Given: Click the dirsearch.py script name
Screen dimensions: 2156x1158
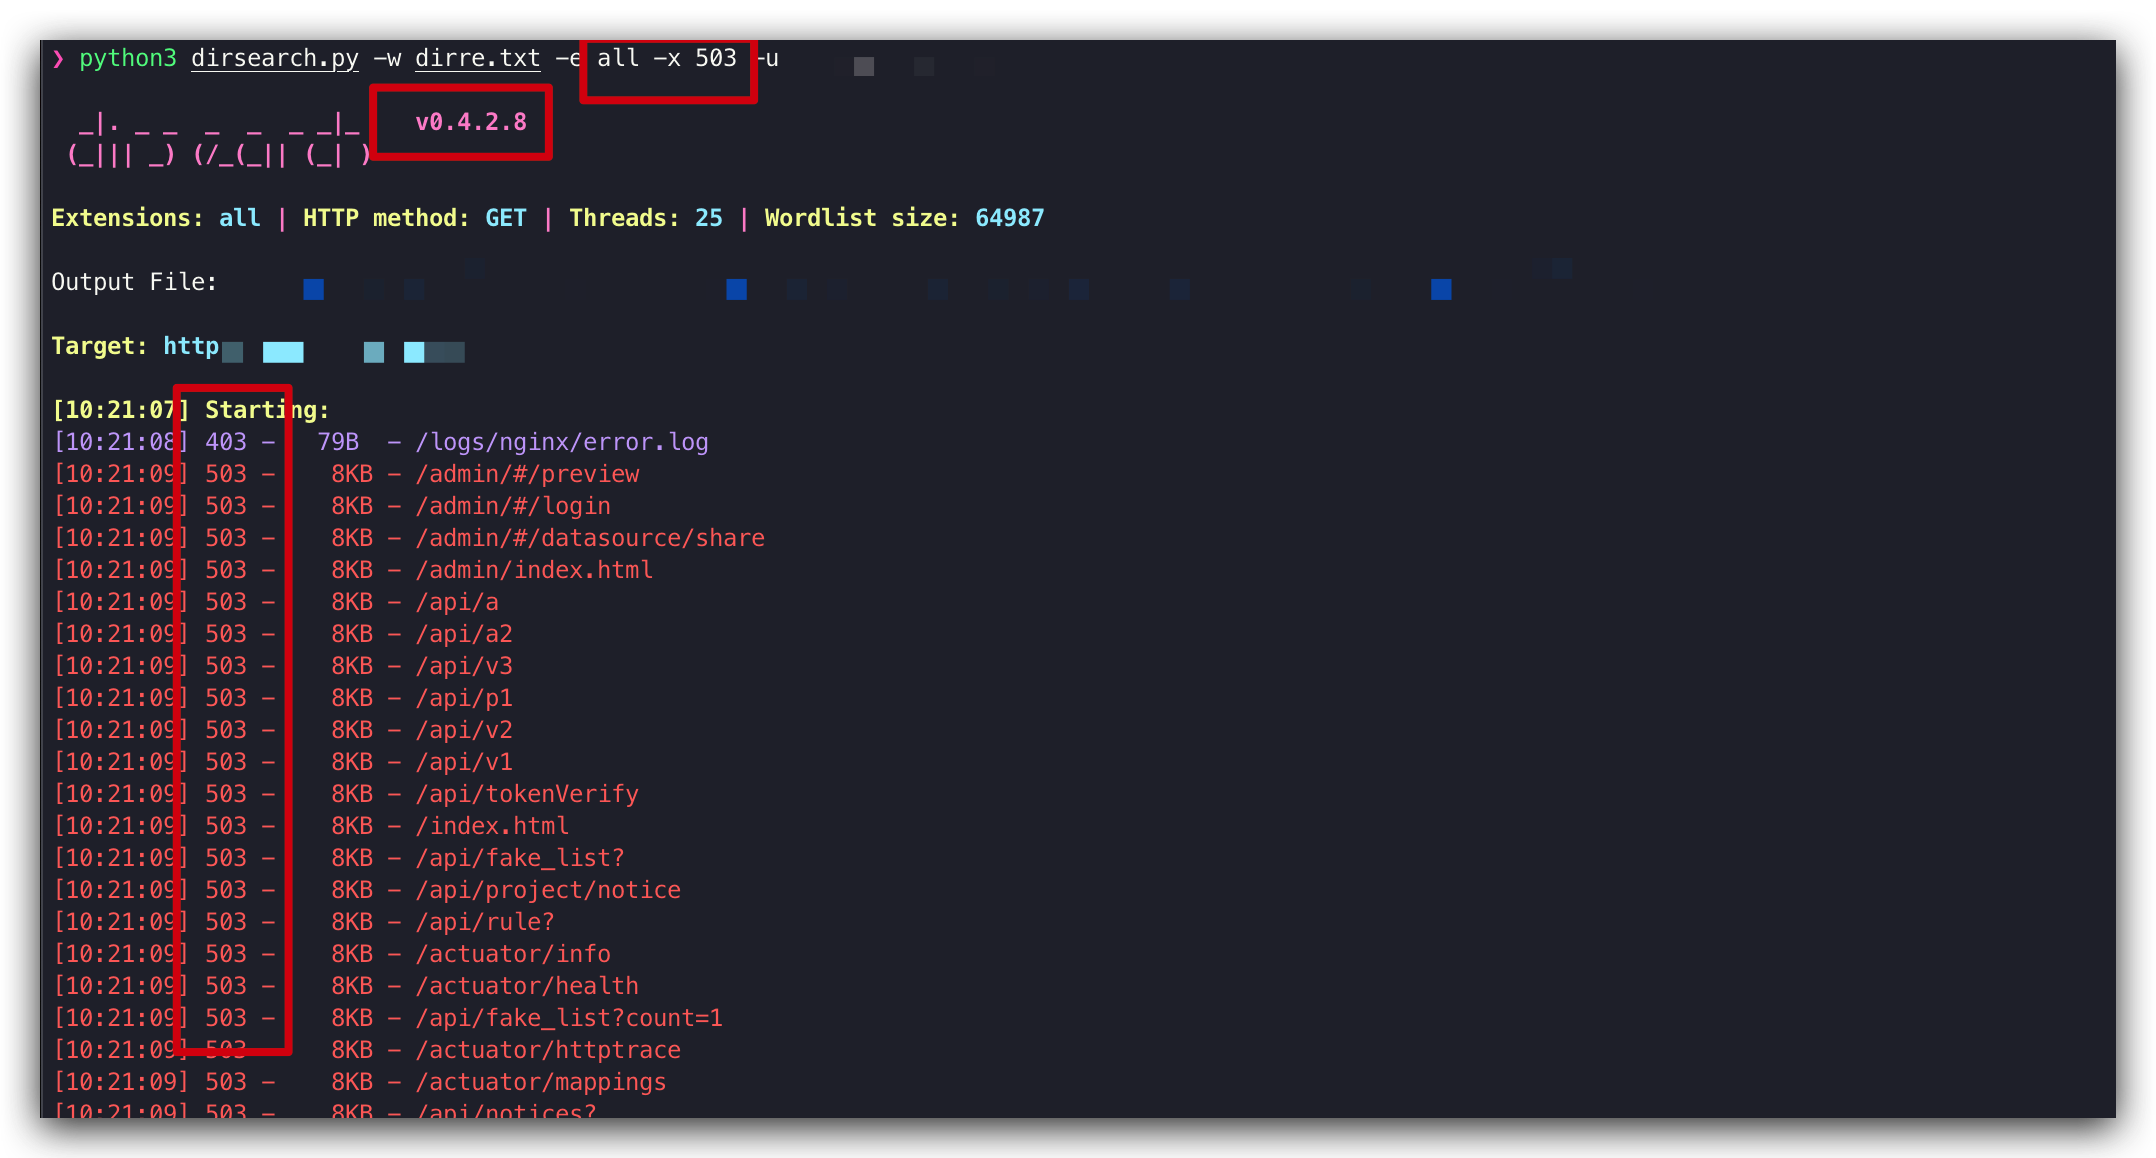Looking at the screenshot, I should [274, 58].
